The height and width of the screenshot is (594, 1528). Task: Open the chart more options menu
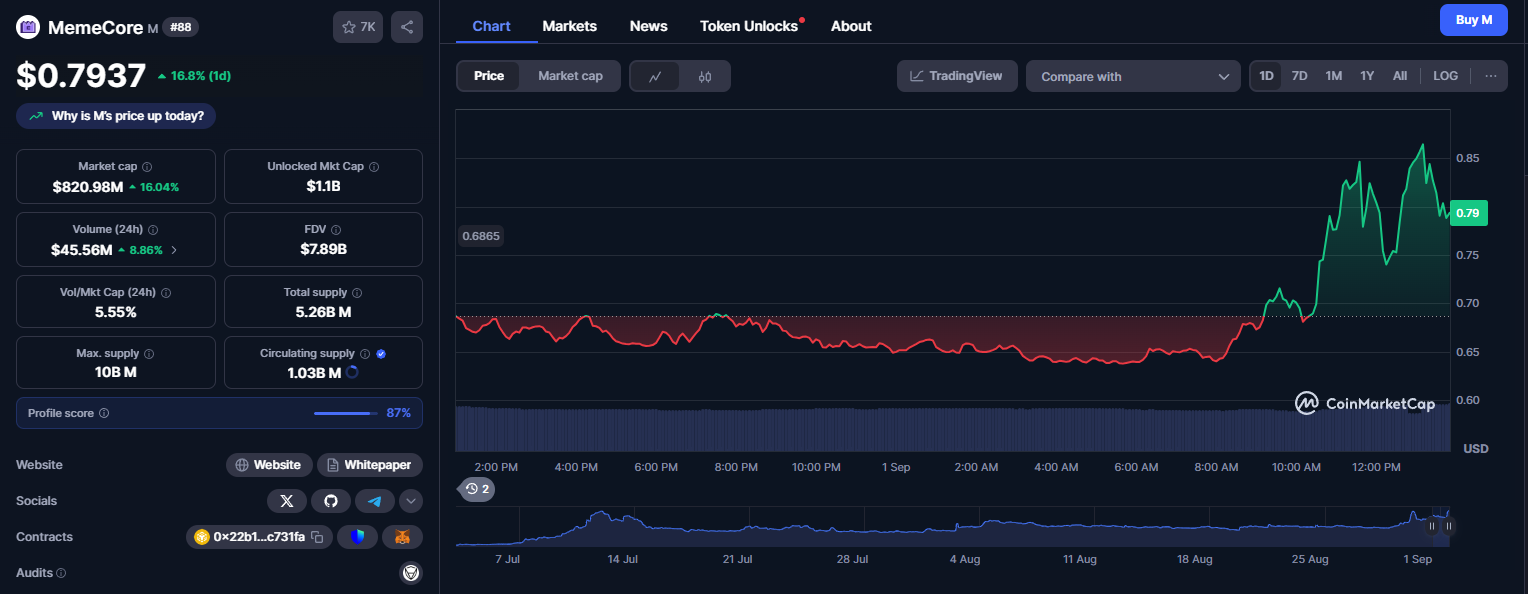(x=1490, y=76)
